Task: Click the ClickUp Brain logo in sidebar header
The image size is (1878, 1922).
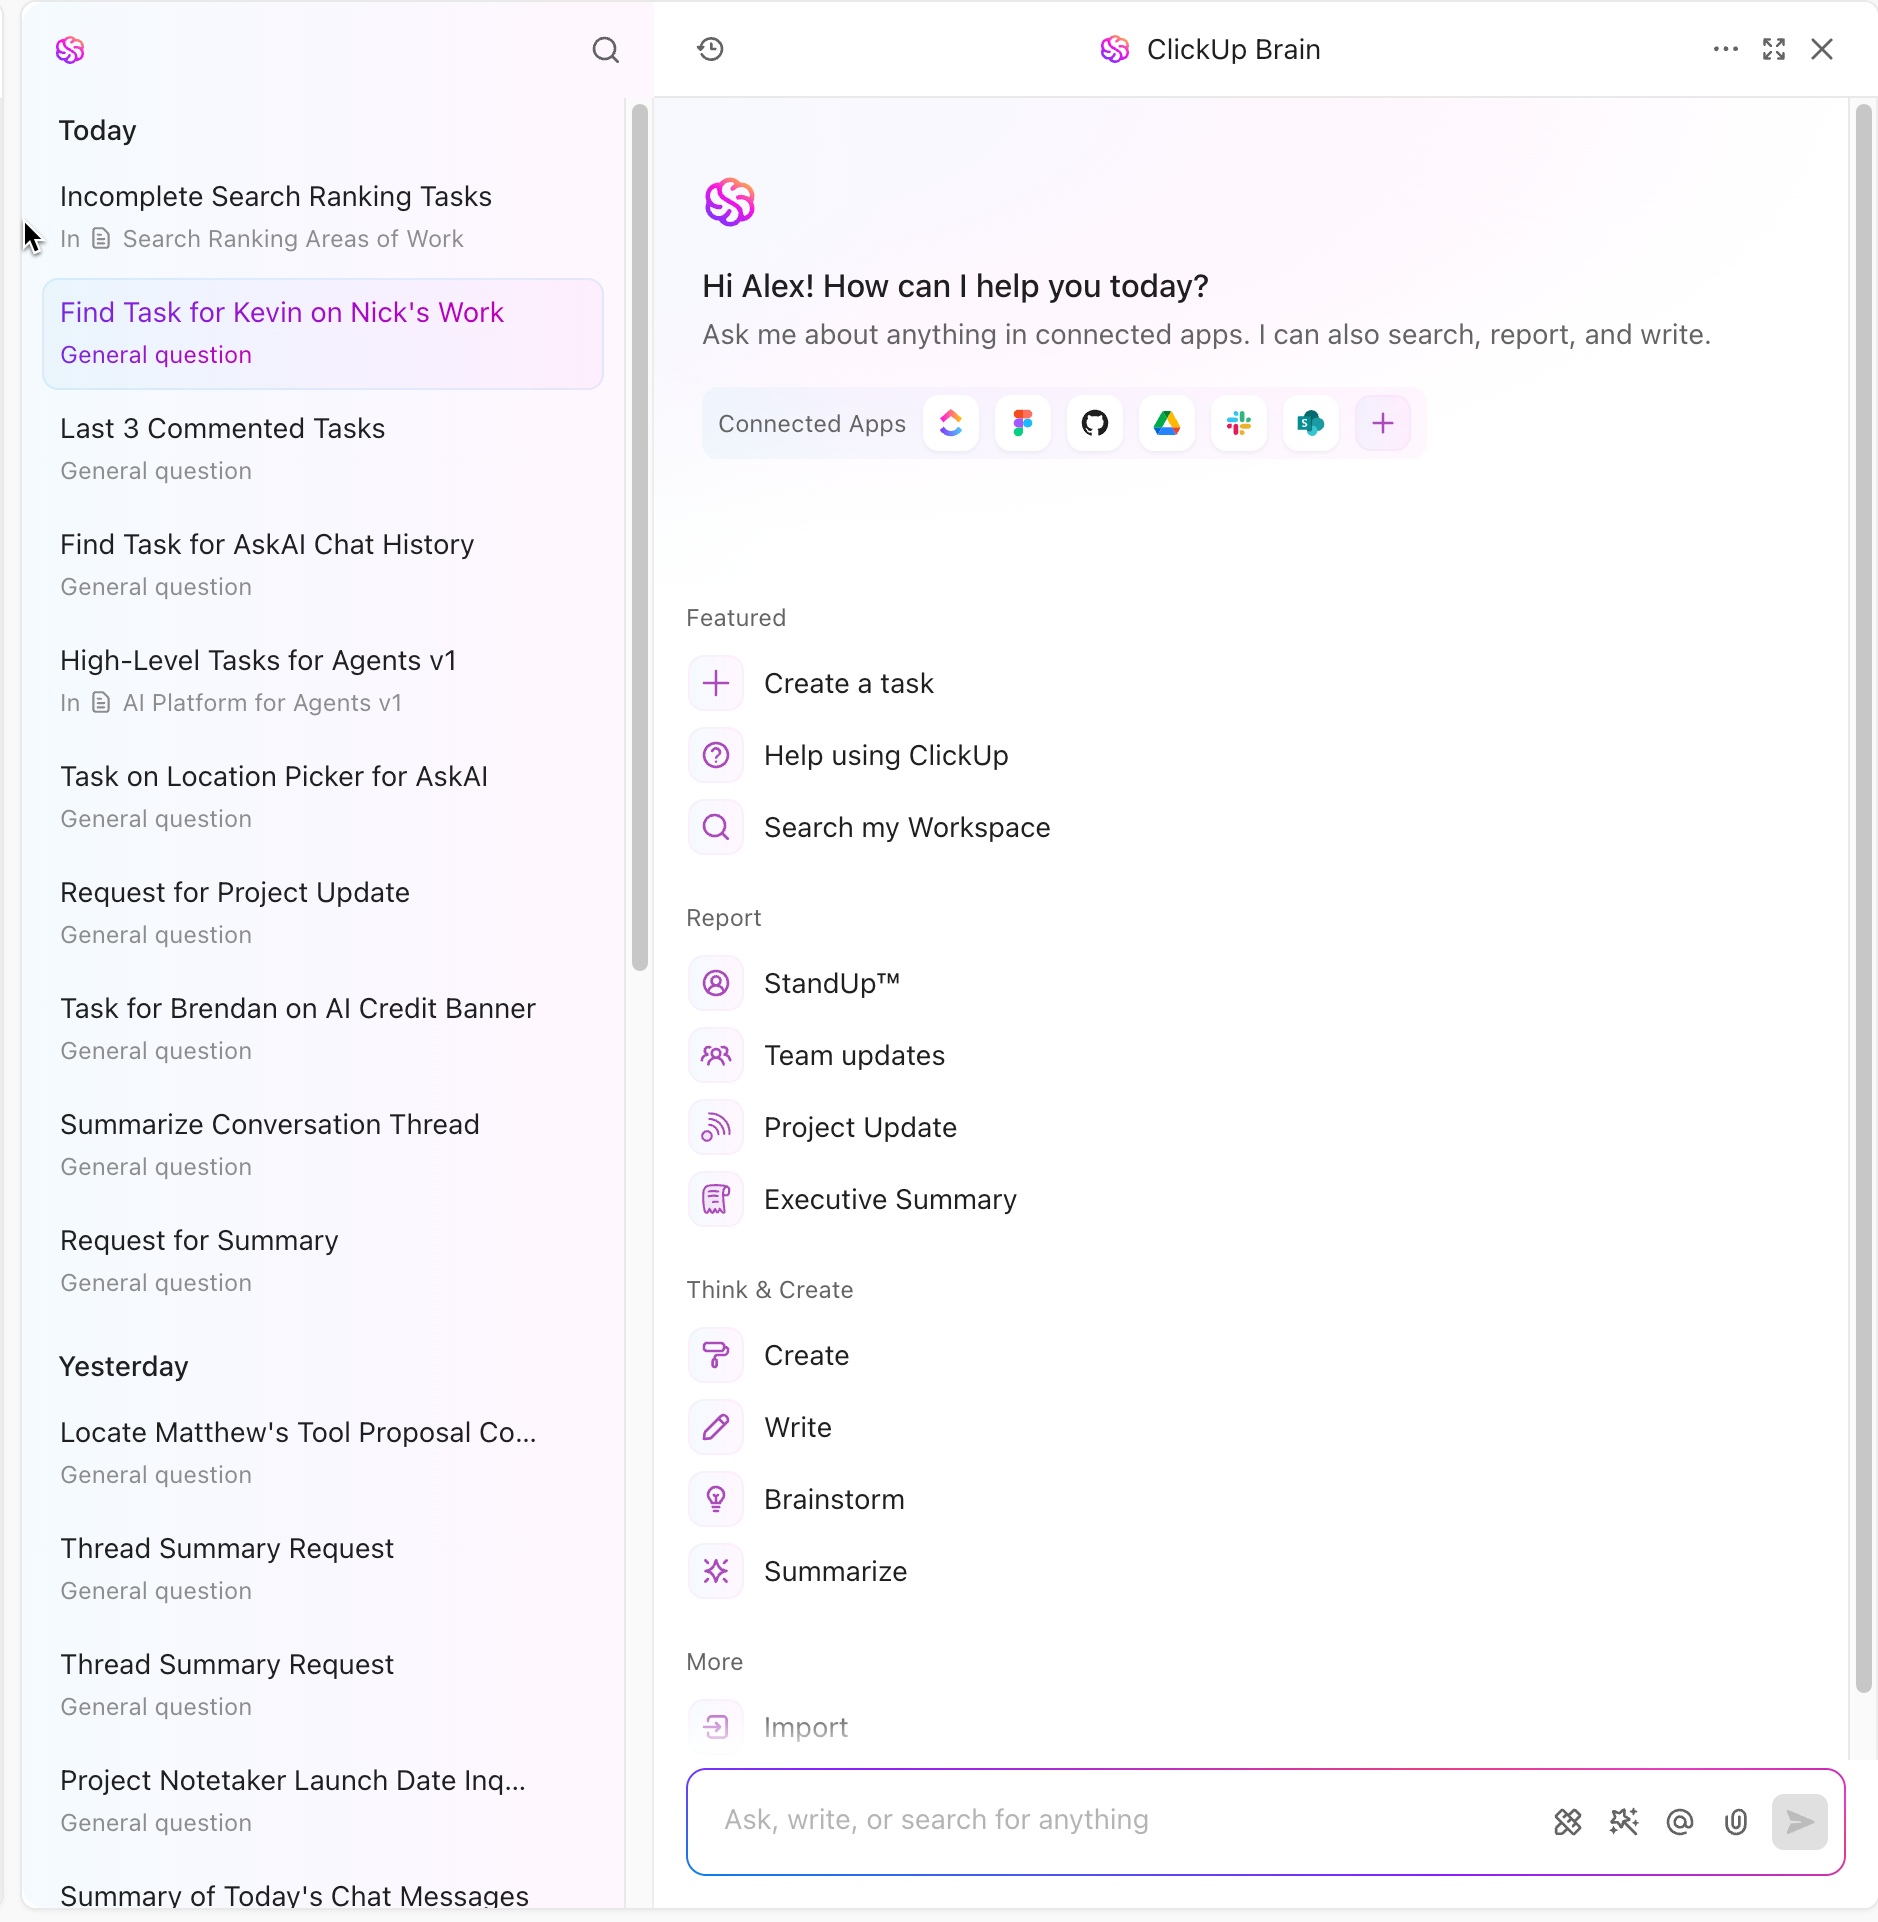Action: 70,50
